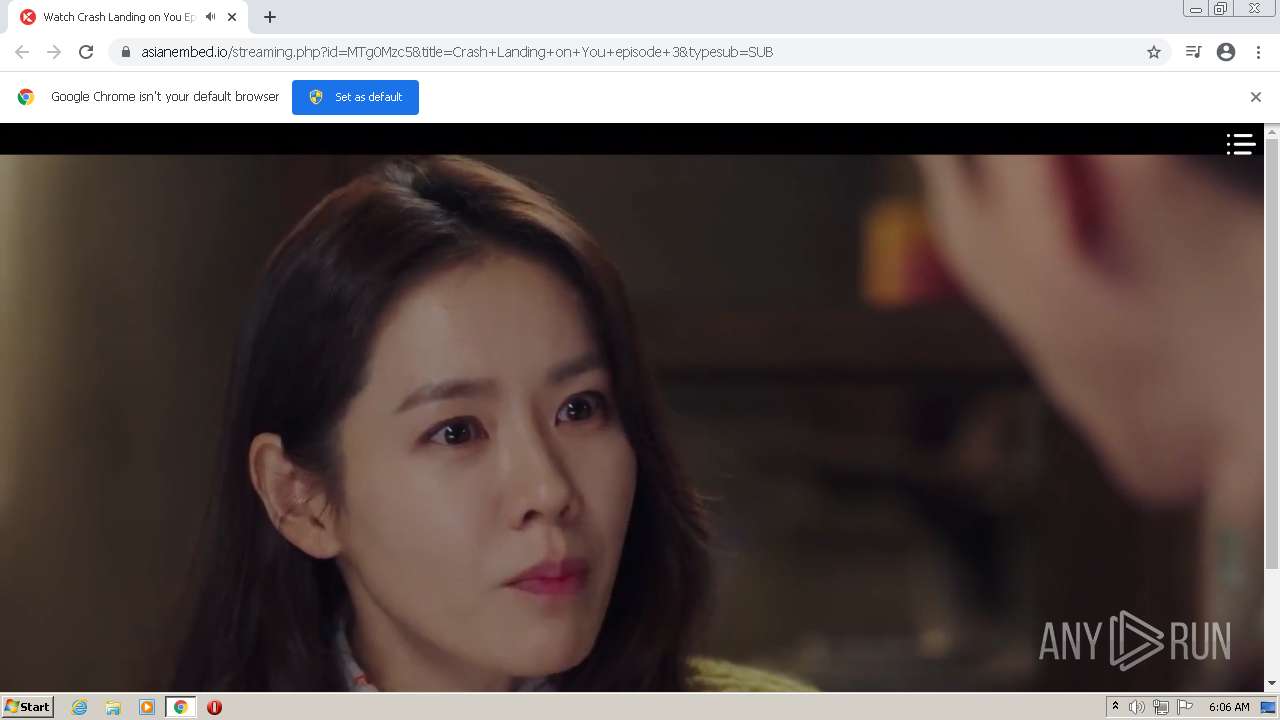View site security lock information
Image resolution: width=1280 pixels, height=720 pixels.
coord(126,52)
